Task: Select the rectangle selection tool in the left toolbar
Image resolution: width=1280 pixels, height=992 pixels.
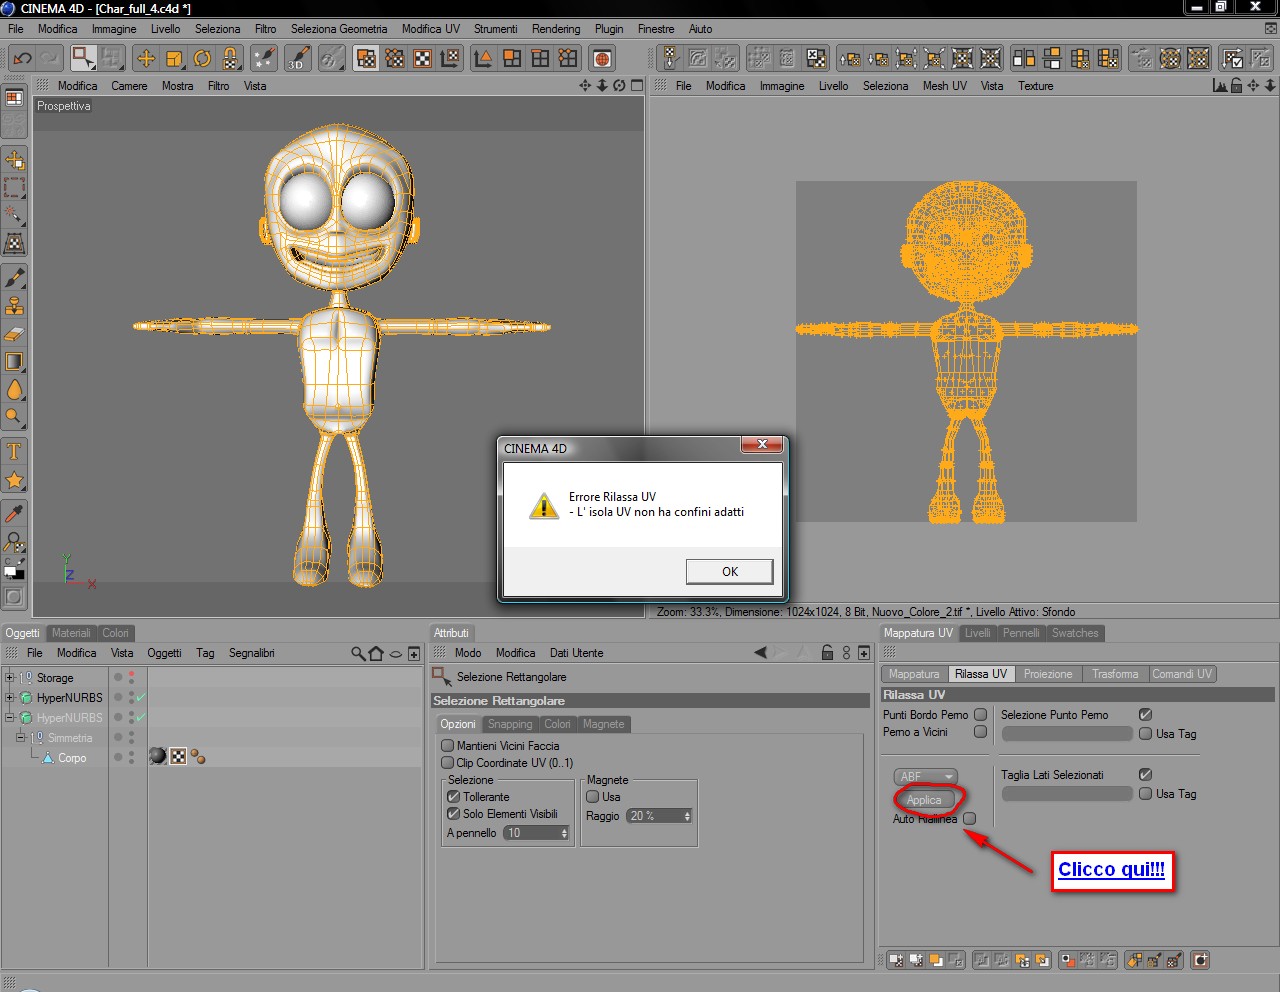Action: 14,187
